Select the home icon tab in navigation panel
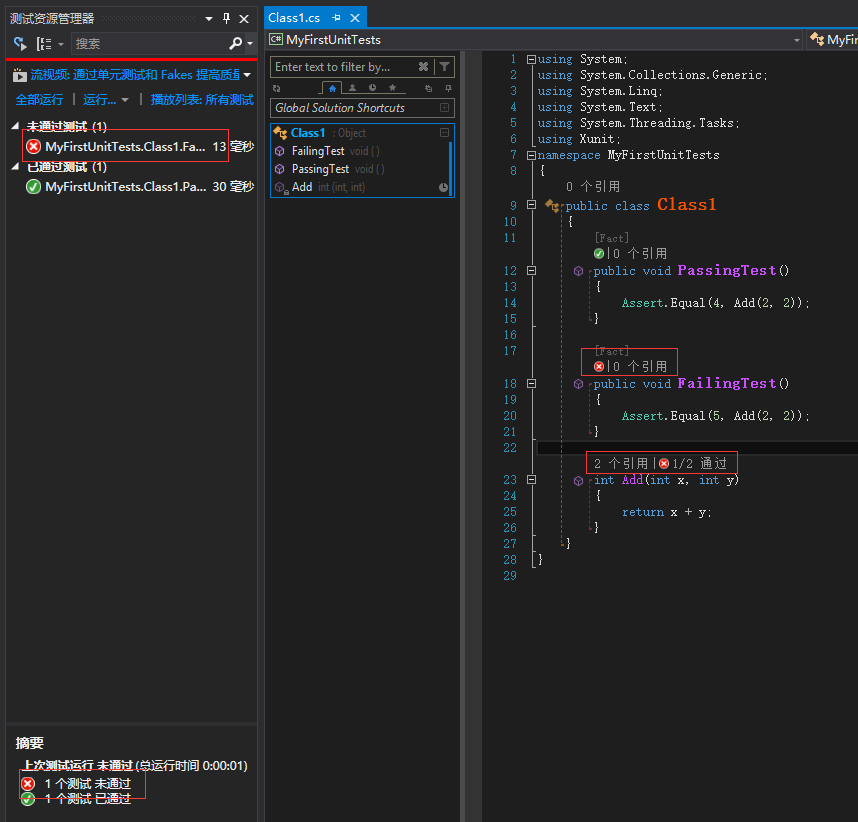The height and width of the screenshot is (822, 858). click(x=334, y=88)
